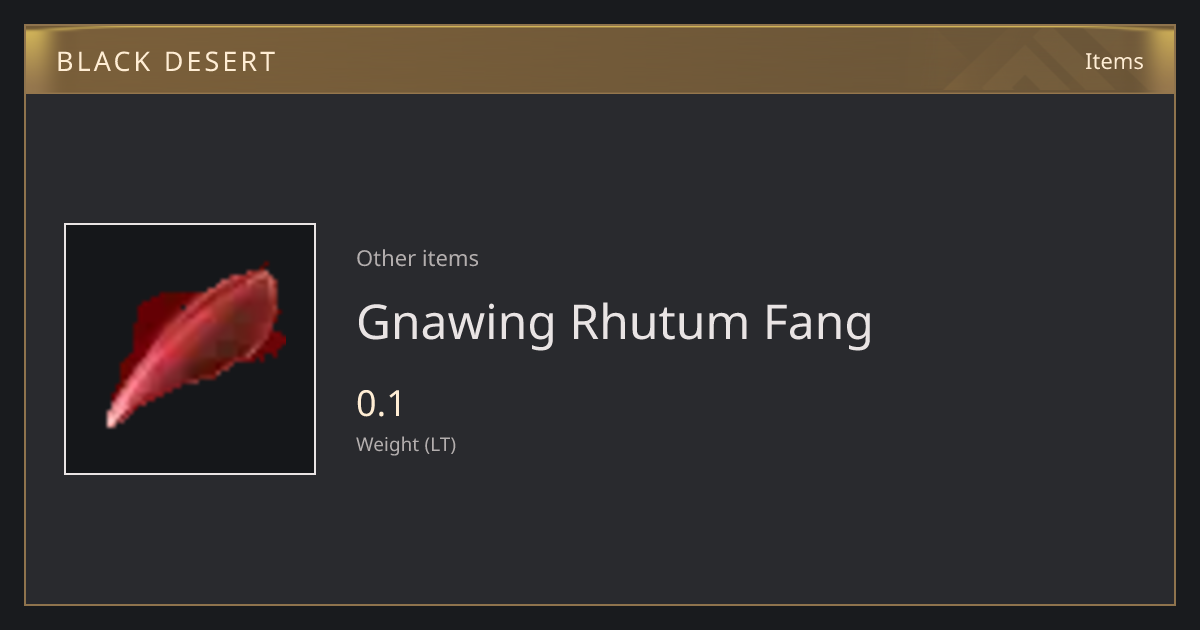Click the (LT) unit after Weight
The height and width of the screenshot is (630, 1200).
coord(441,445)
